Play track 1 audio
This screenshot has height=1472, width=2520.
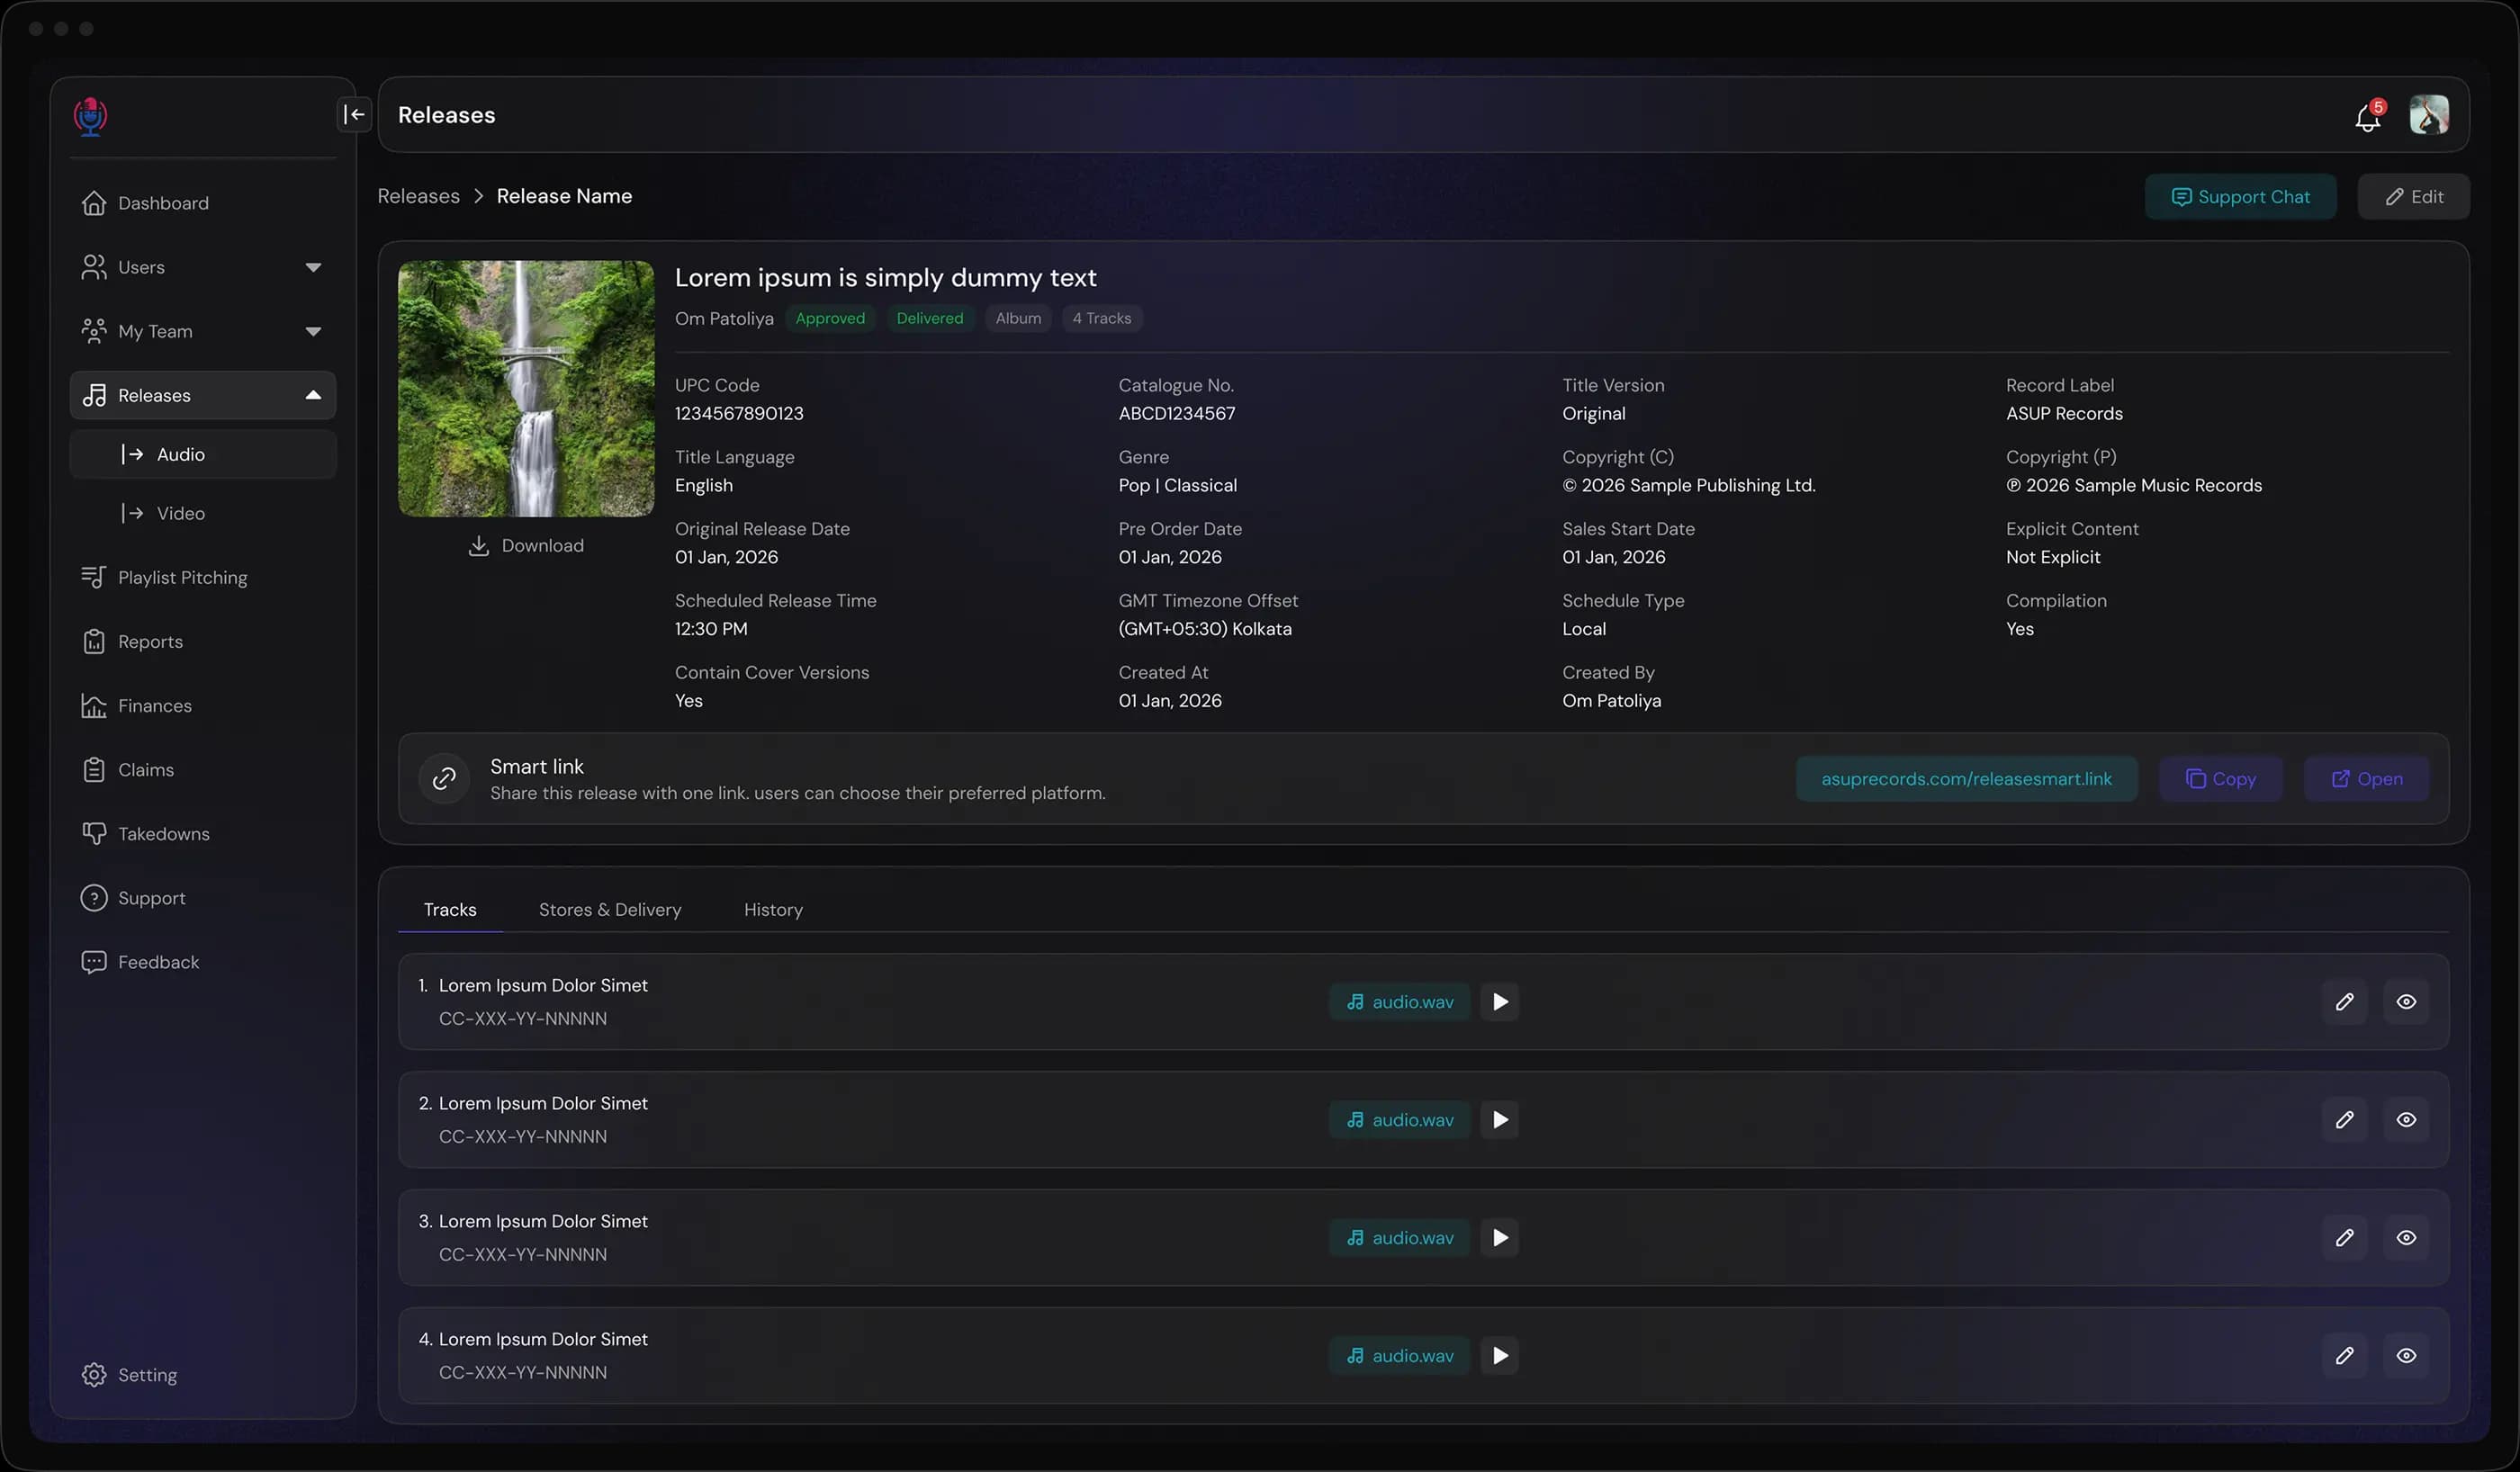pyautogui.click(x=1500, y=1001)
